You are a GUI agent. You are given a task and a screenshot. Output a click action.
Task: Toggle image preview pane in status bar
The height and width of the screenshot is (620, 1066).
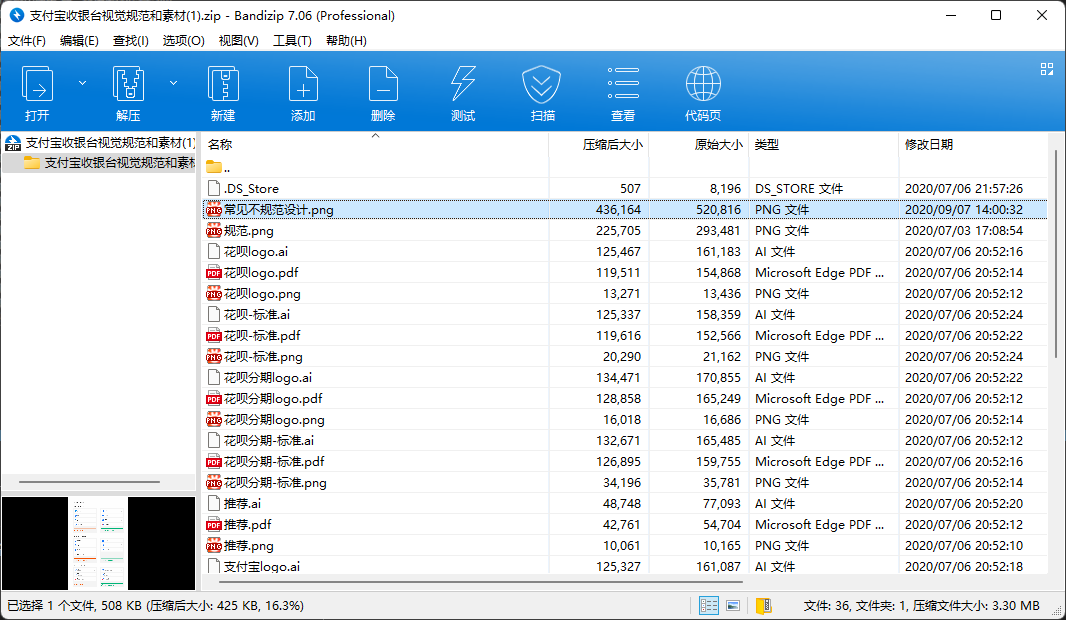[x=733, y=605]
